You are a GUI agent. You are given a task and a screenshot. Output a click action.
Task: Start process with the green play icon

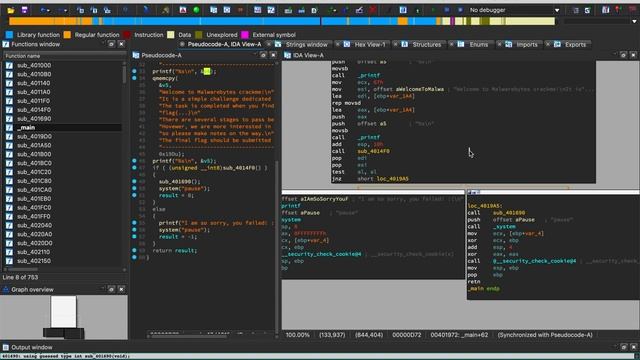433,10
